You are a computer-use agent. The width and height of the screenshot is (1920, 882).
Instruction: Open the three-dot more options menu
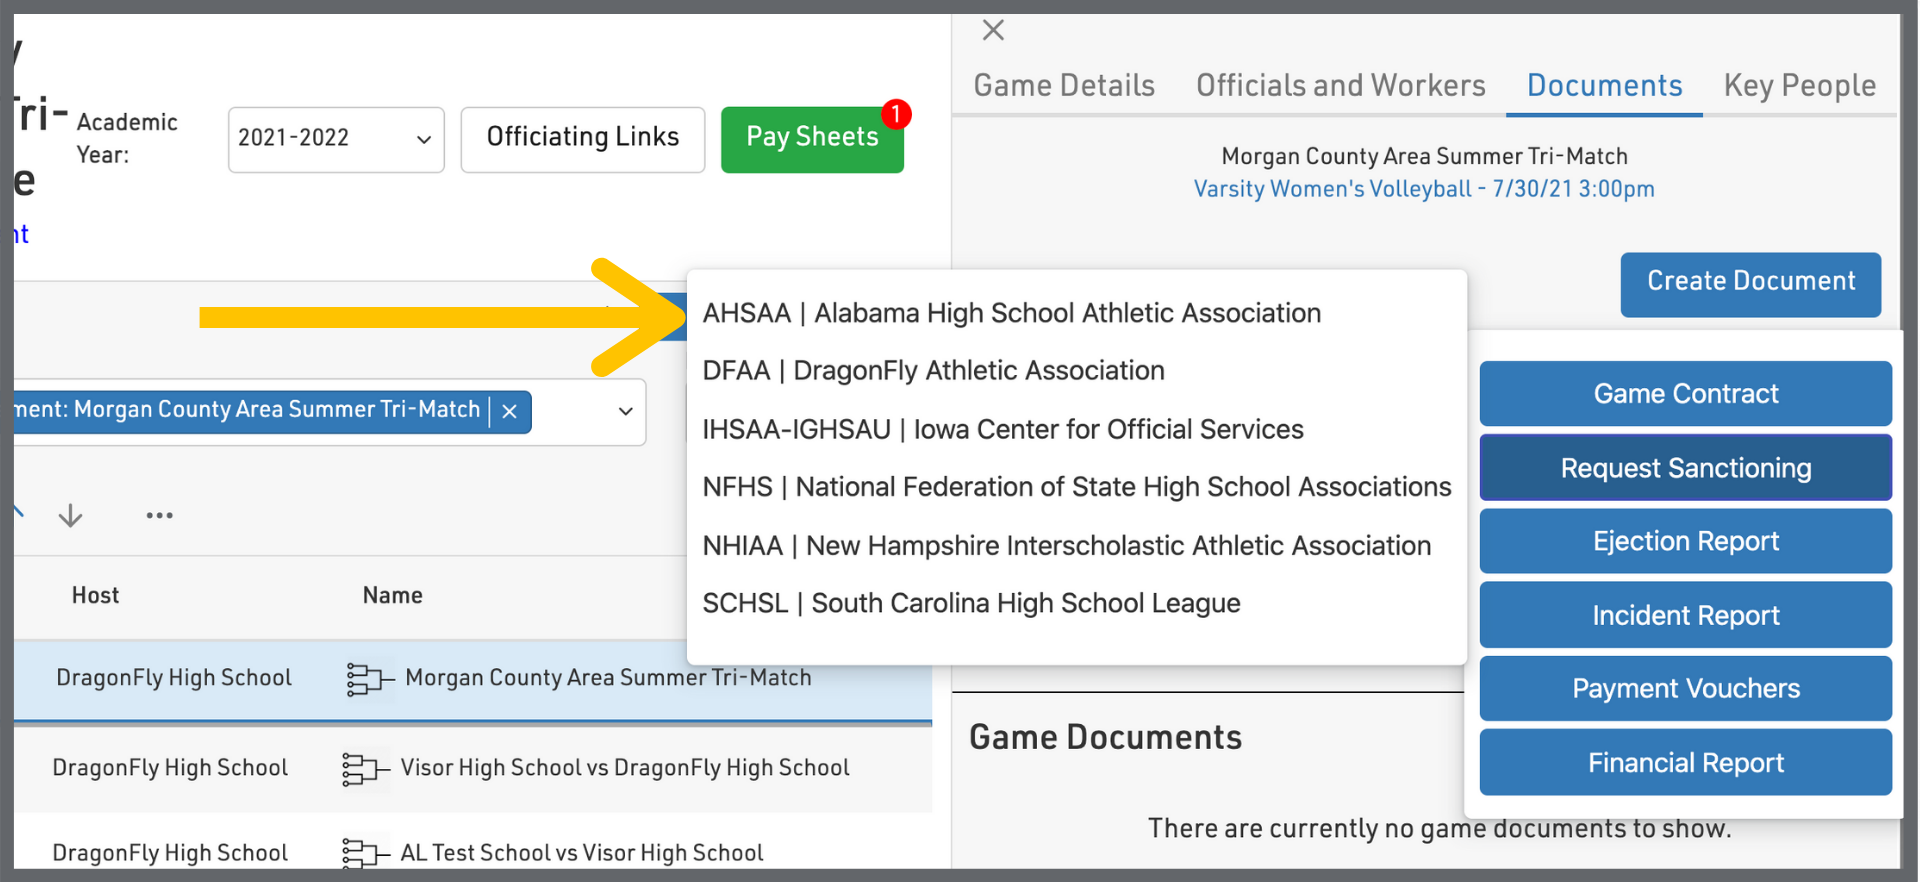[159, 516]
